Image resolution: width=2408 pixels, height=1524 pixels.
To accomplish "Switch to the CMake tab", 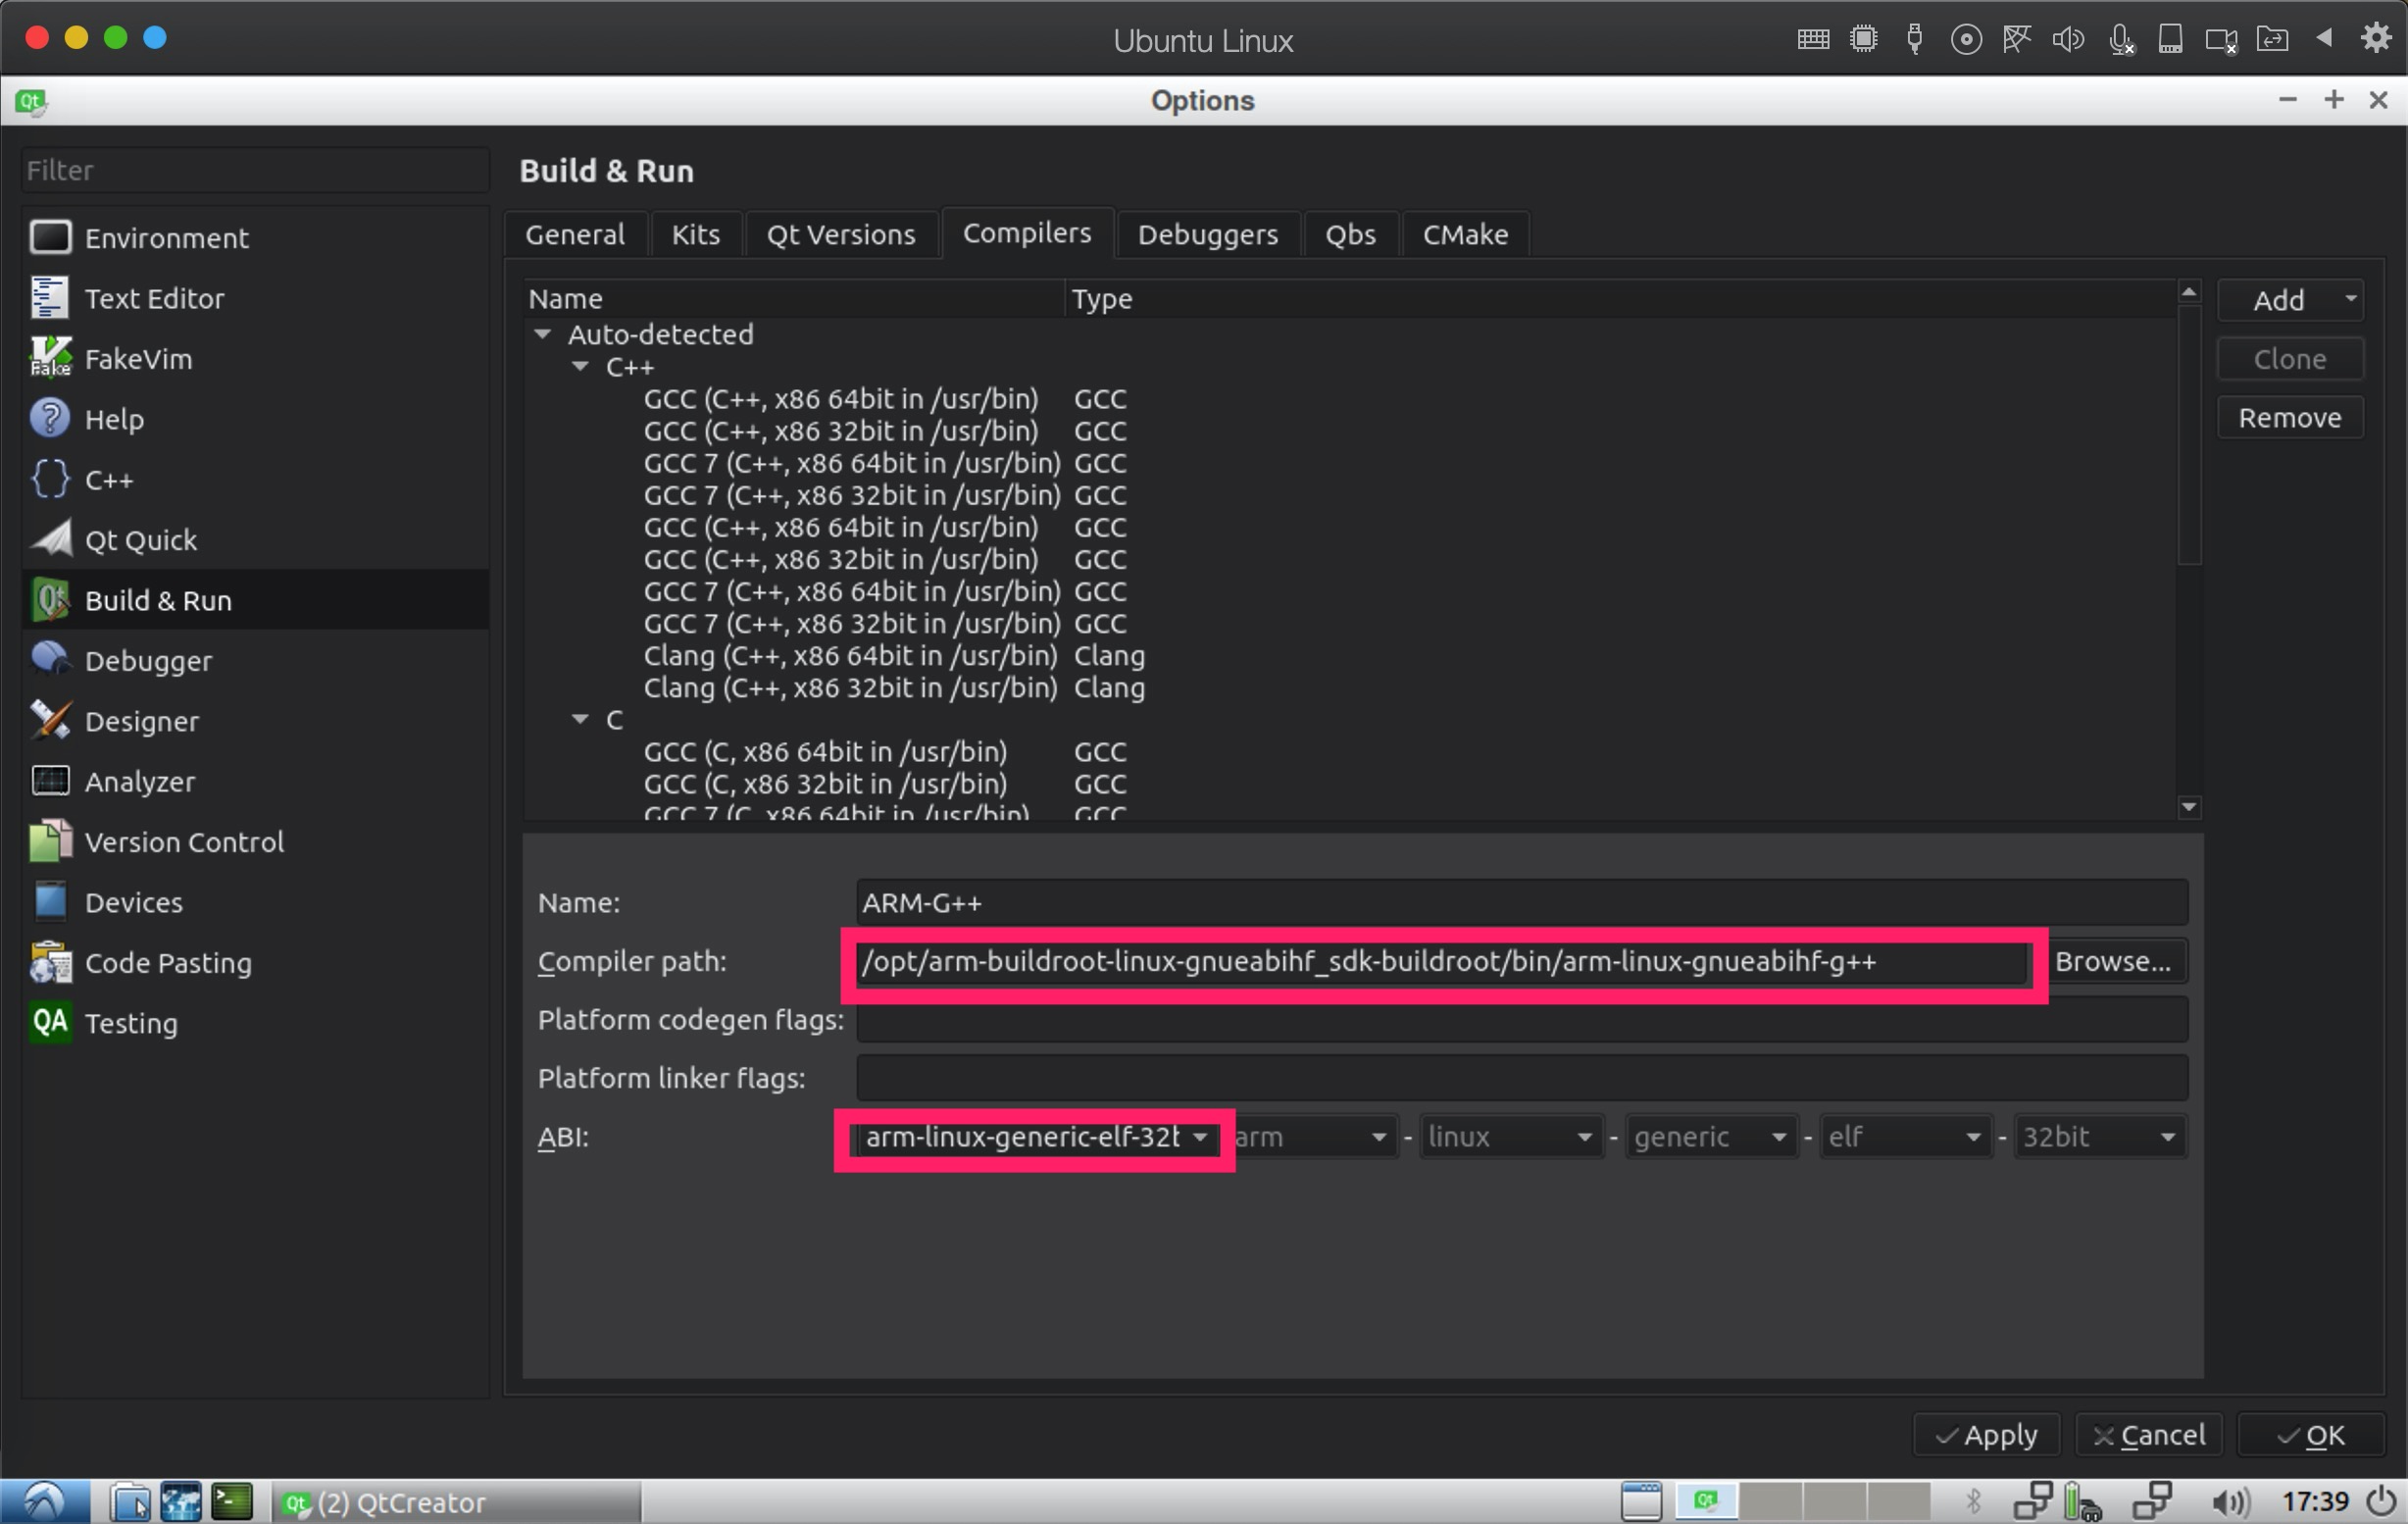I will coord(1465,234).
